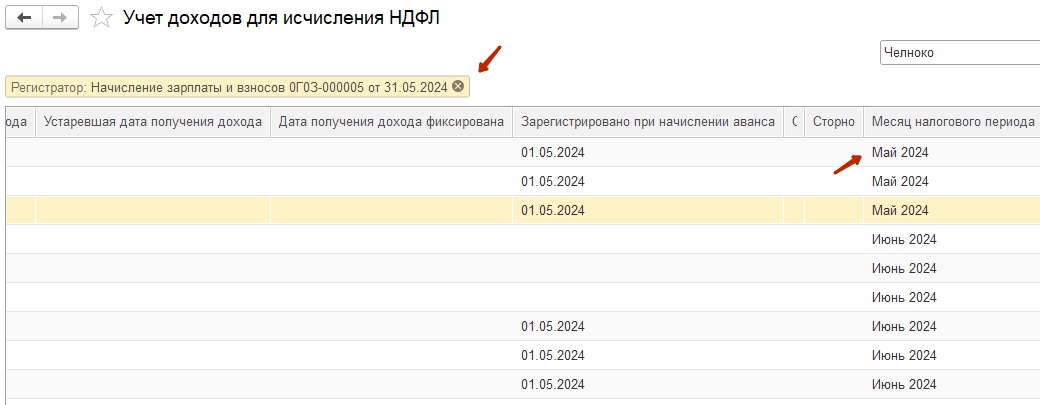Select 01.05.2024 cell in highlighted row

[552, 210]
